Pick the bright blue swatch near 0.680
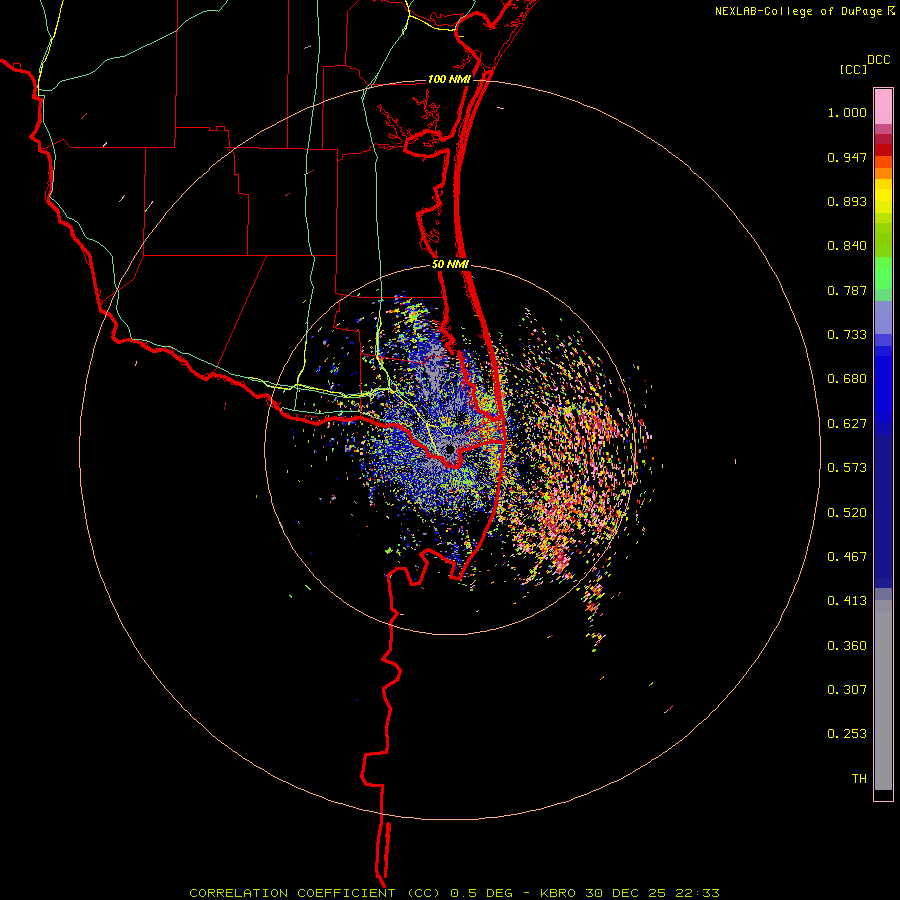 [883, 385]
